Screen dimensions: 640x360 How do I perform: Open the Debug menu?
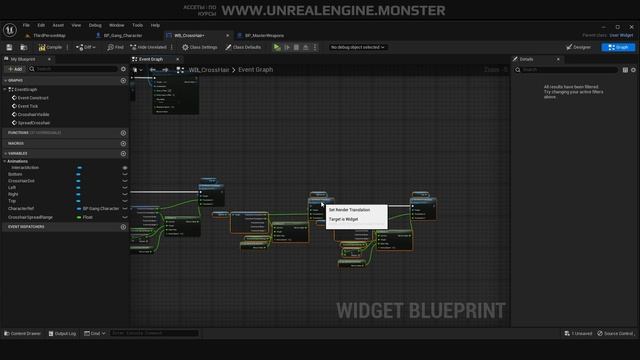(95, 25)
